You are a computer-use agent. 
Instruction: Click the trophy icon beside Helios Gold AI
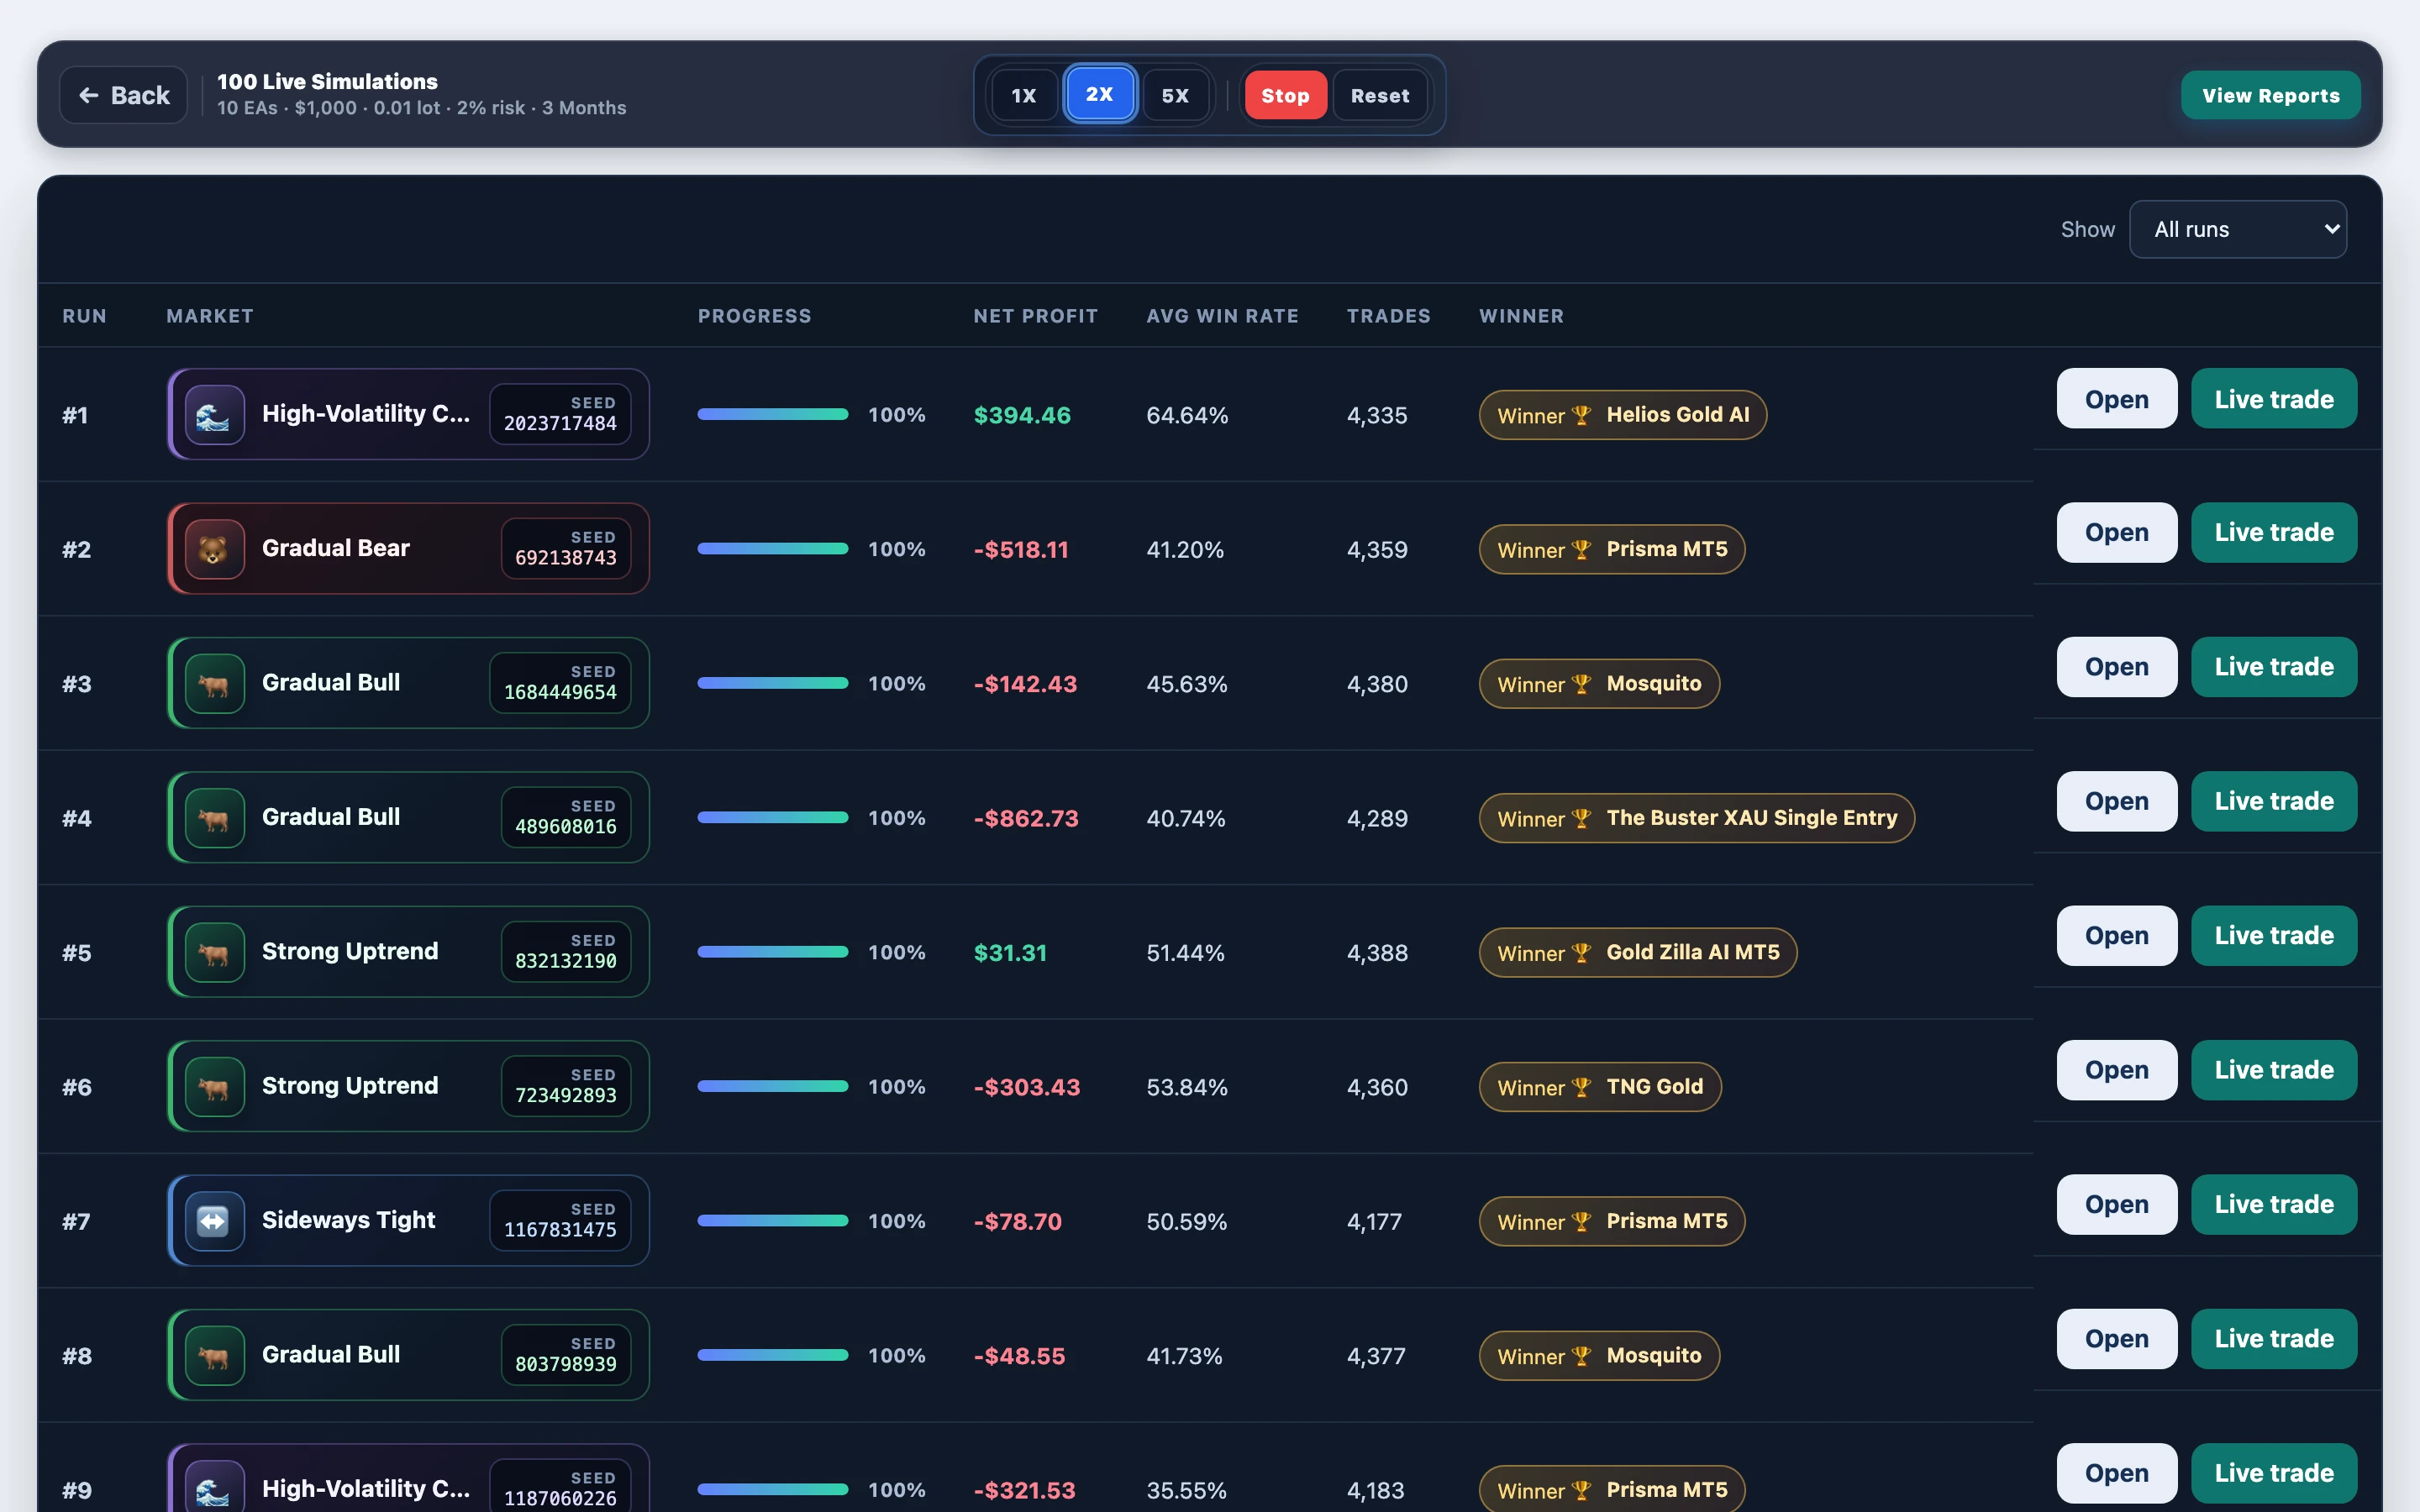(1581, 415)
